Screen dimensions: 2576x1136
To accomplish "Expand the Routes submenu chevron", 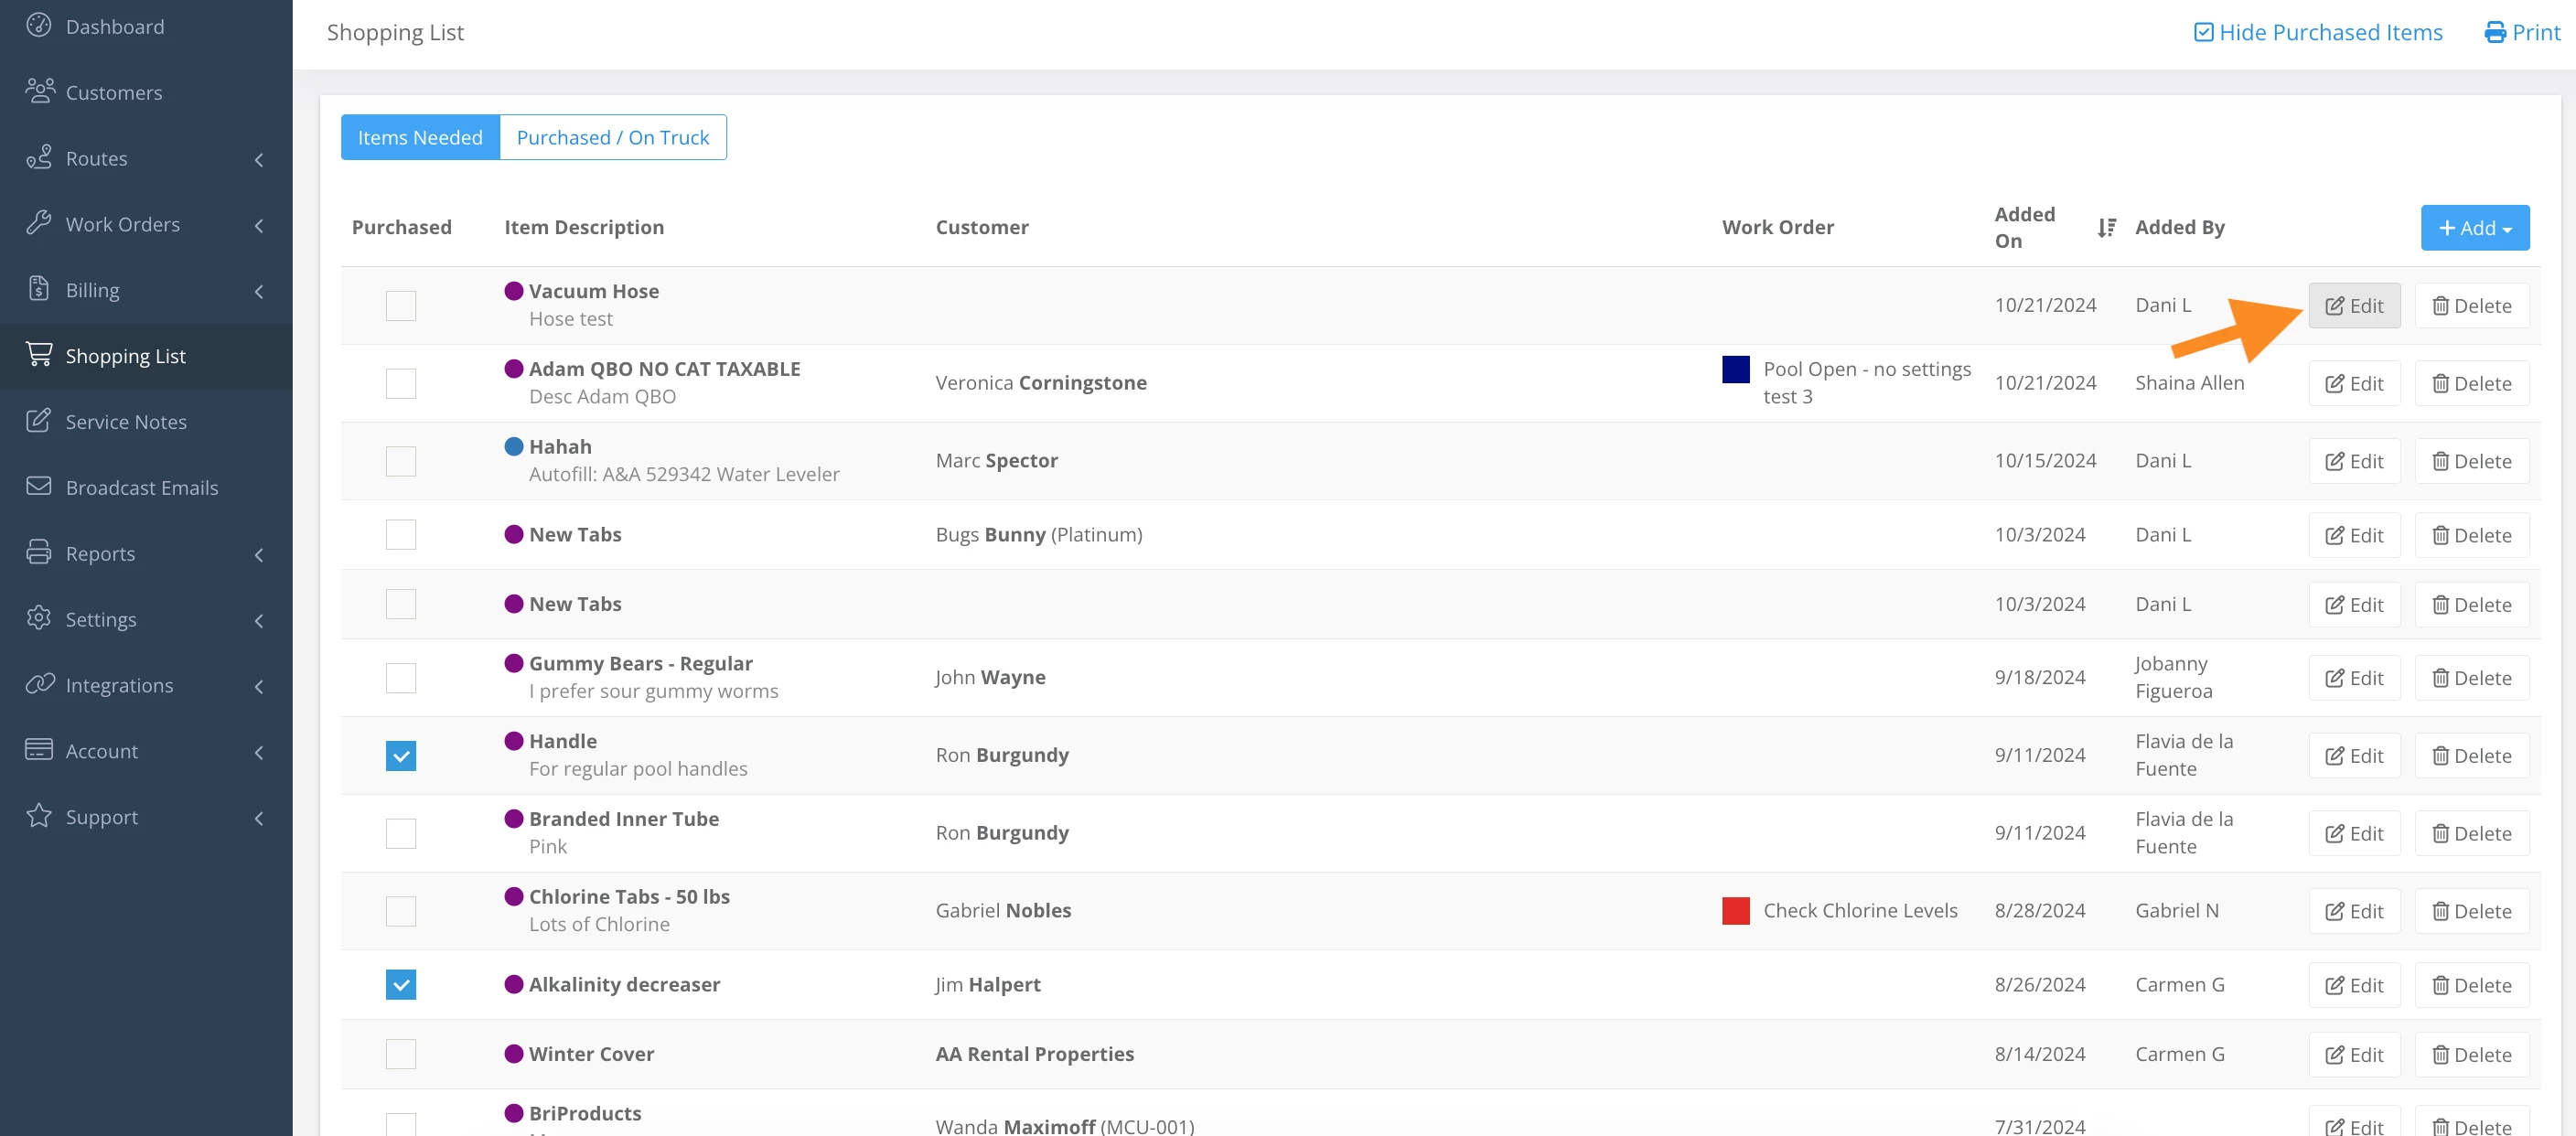I will point(259,159).
